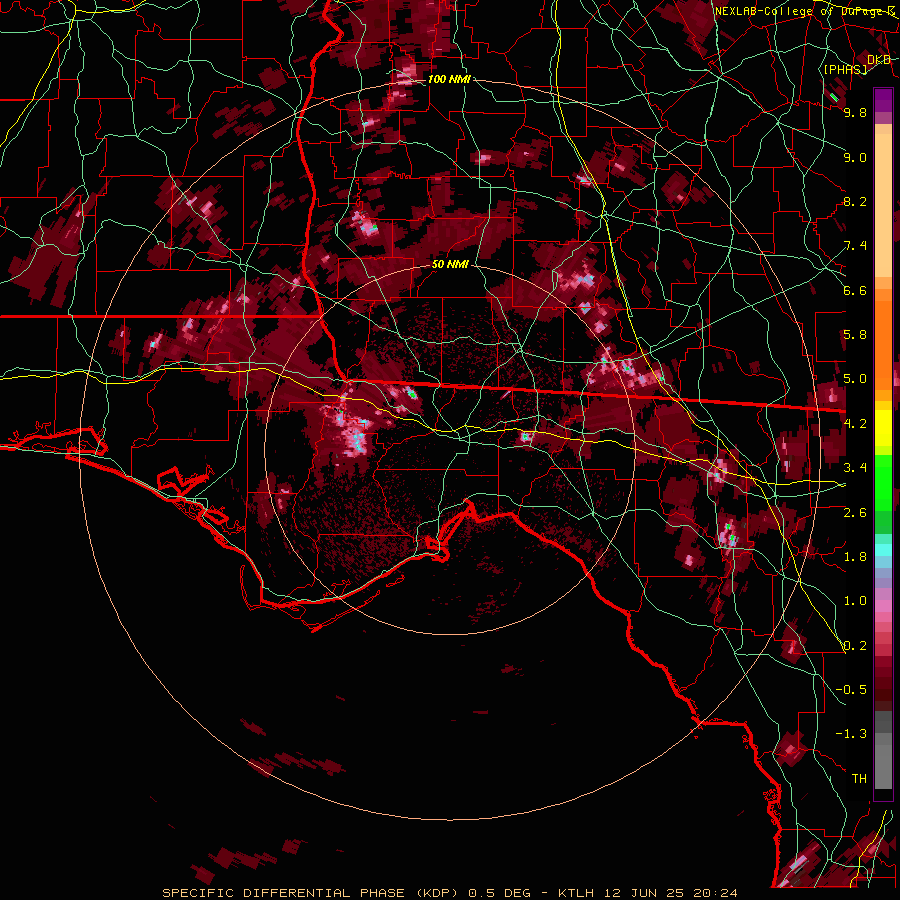Click the 100 NMI range ring label

tap(449, 79)
